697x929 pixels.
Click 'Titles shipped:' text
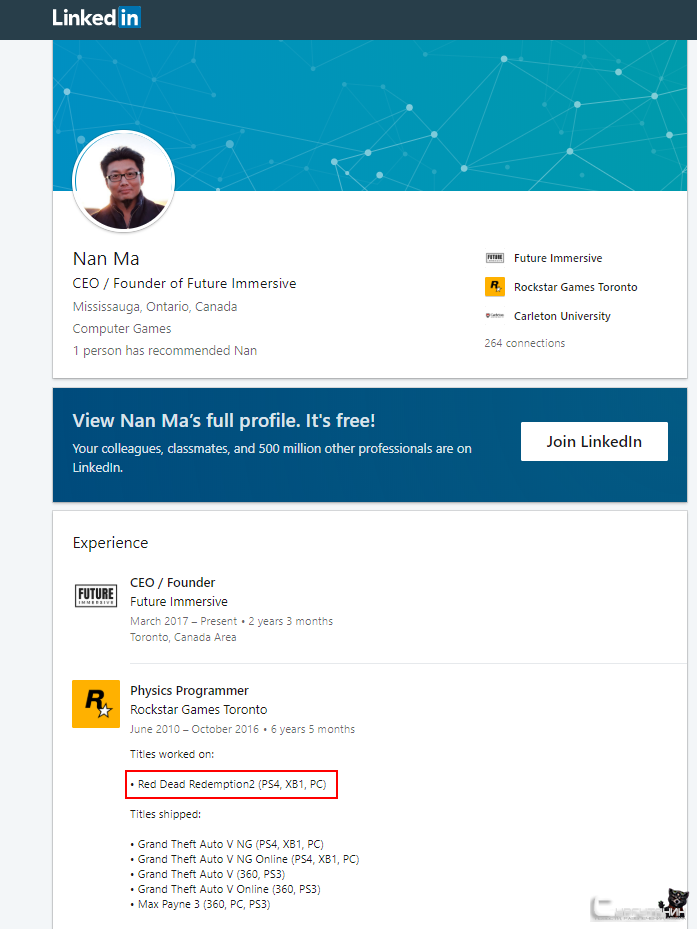tap(165, 815)
